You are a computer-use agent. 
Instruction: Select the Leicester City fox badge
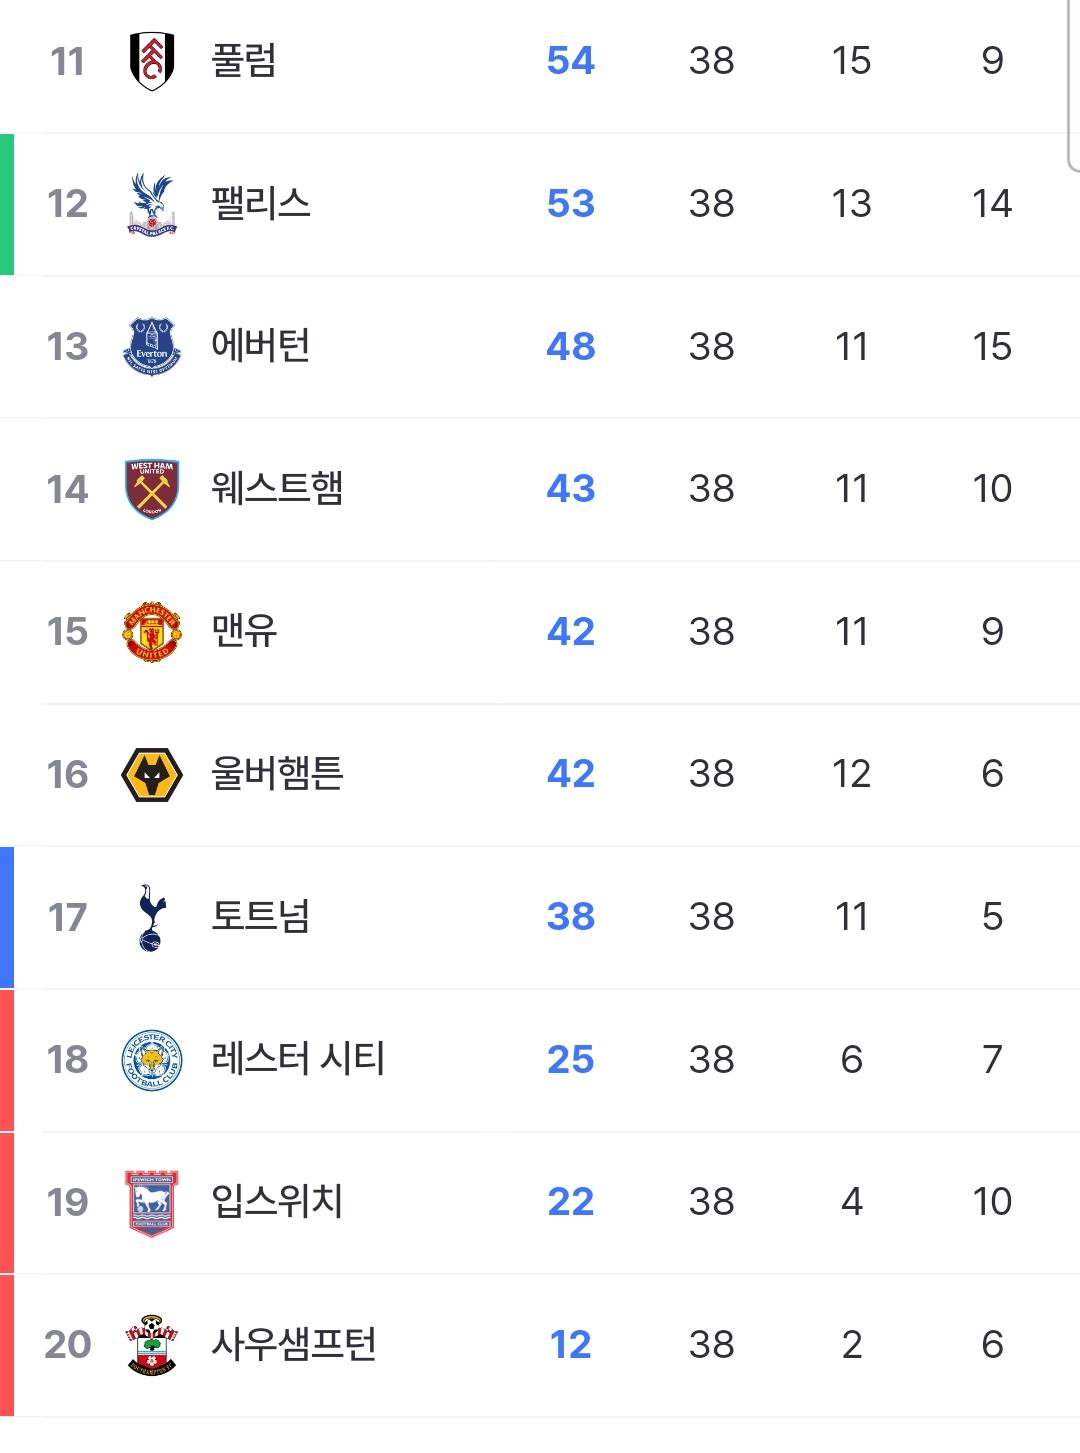152,1060
